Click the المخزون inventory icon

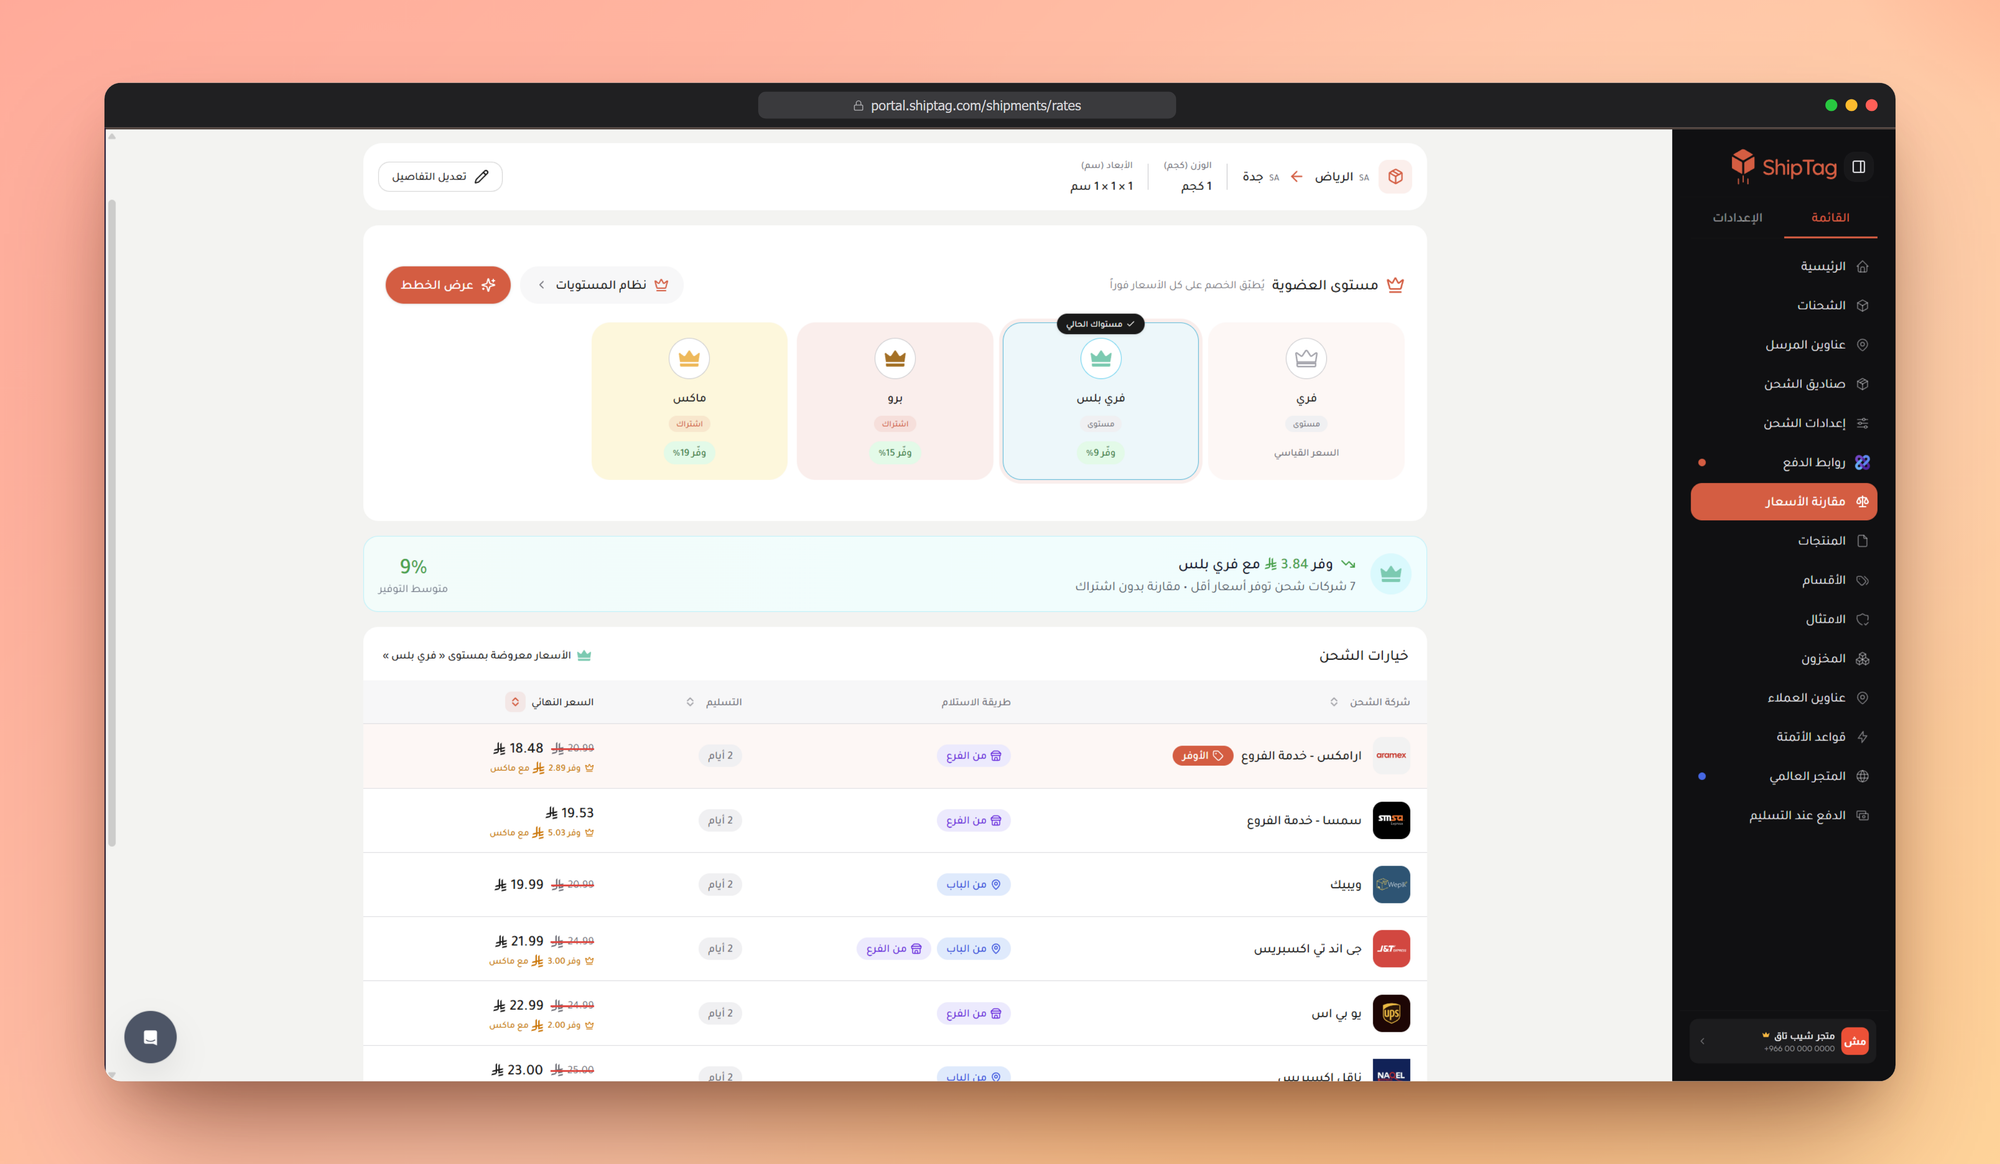1862,658
